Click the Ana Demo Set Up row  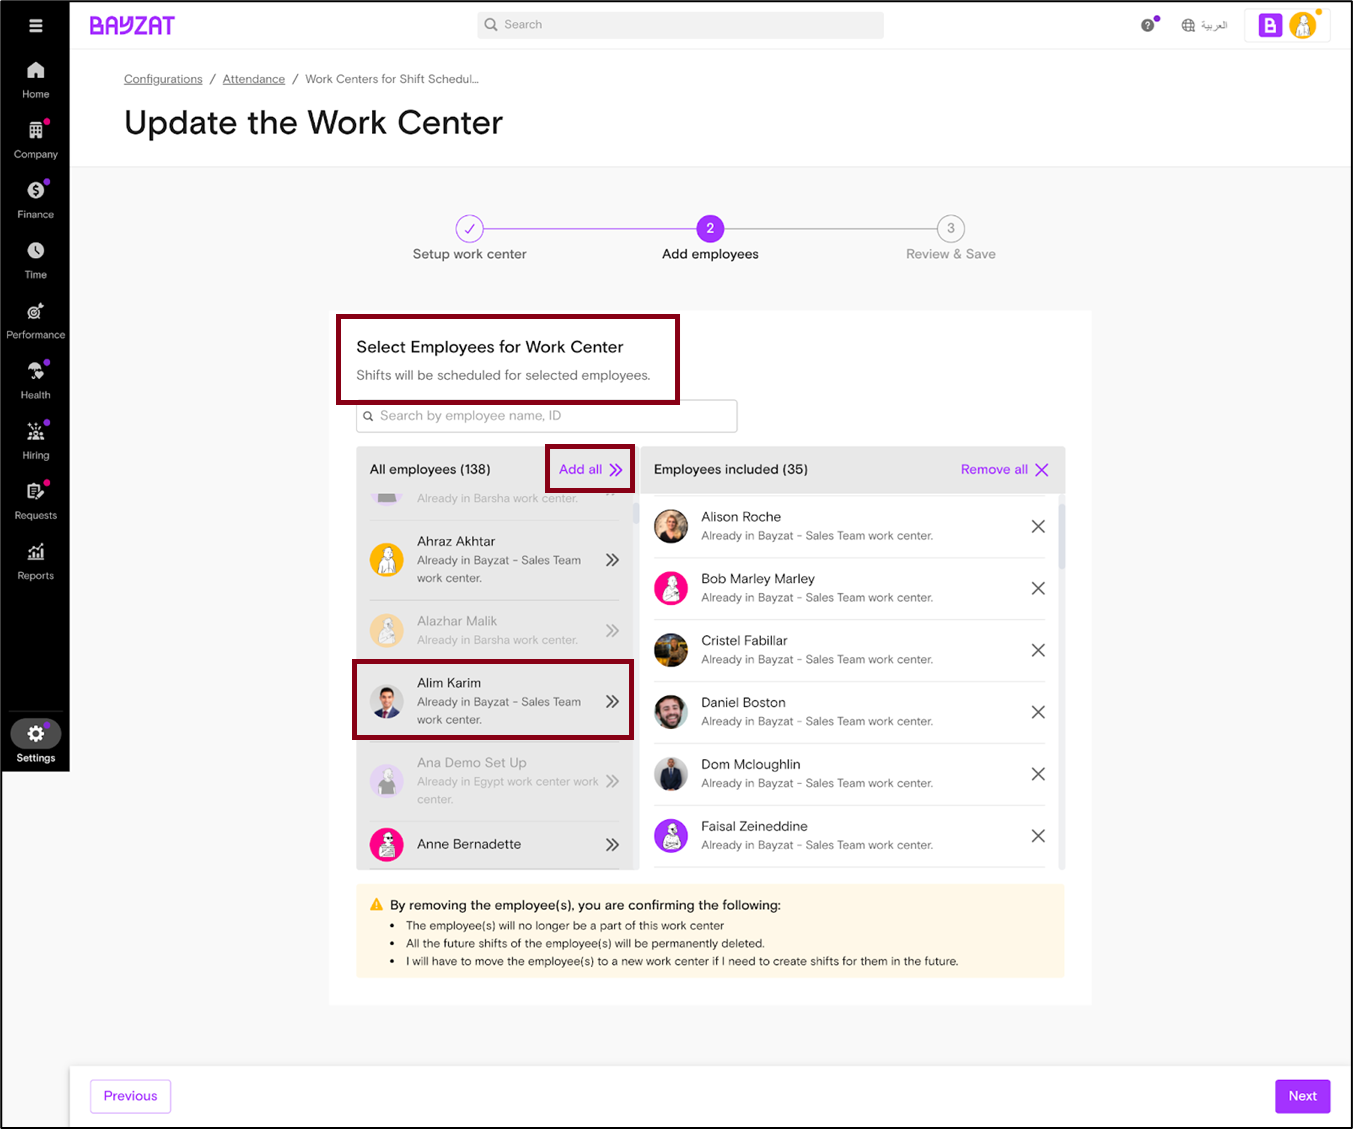495,781
